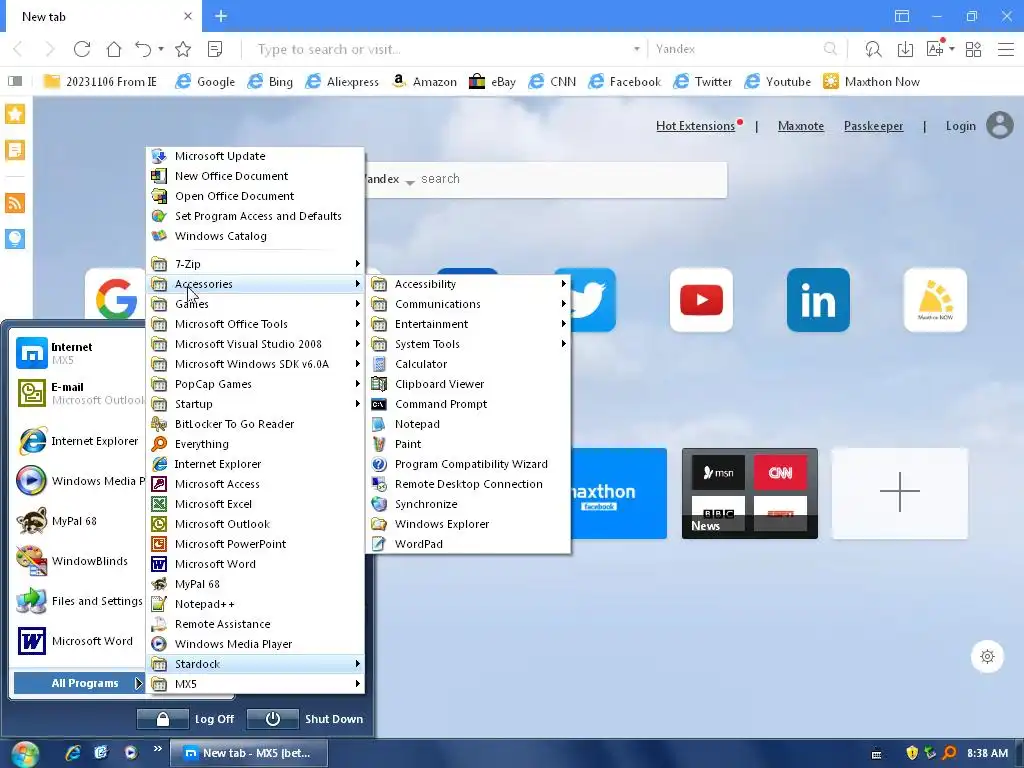Open the 20231106 From IE bookmarks folder

100,82
